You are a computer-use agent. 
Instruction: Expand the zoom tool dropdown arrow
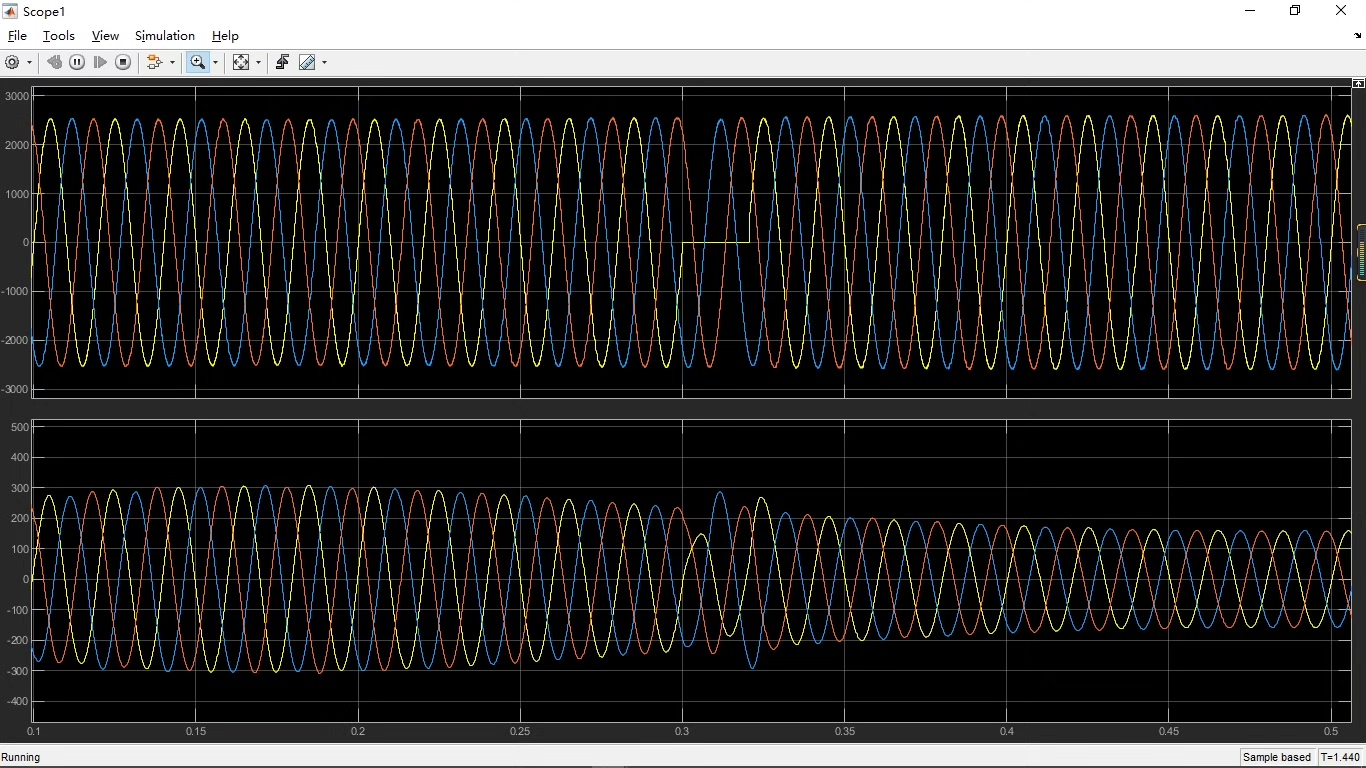pos(215,62)
